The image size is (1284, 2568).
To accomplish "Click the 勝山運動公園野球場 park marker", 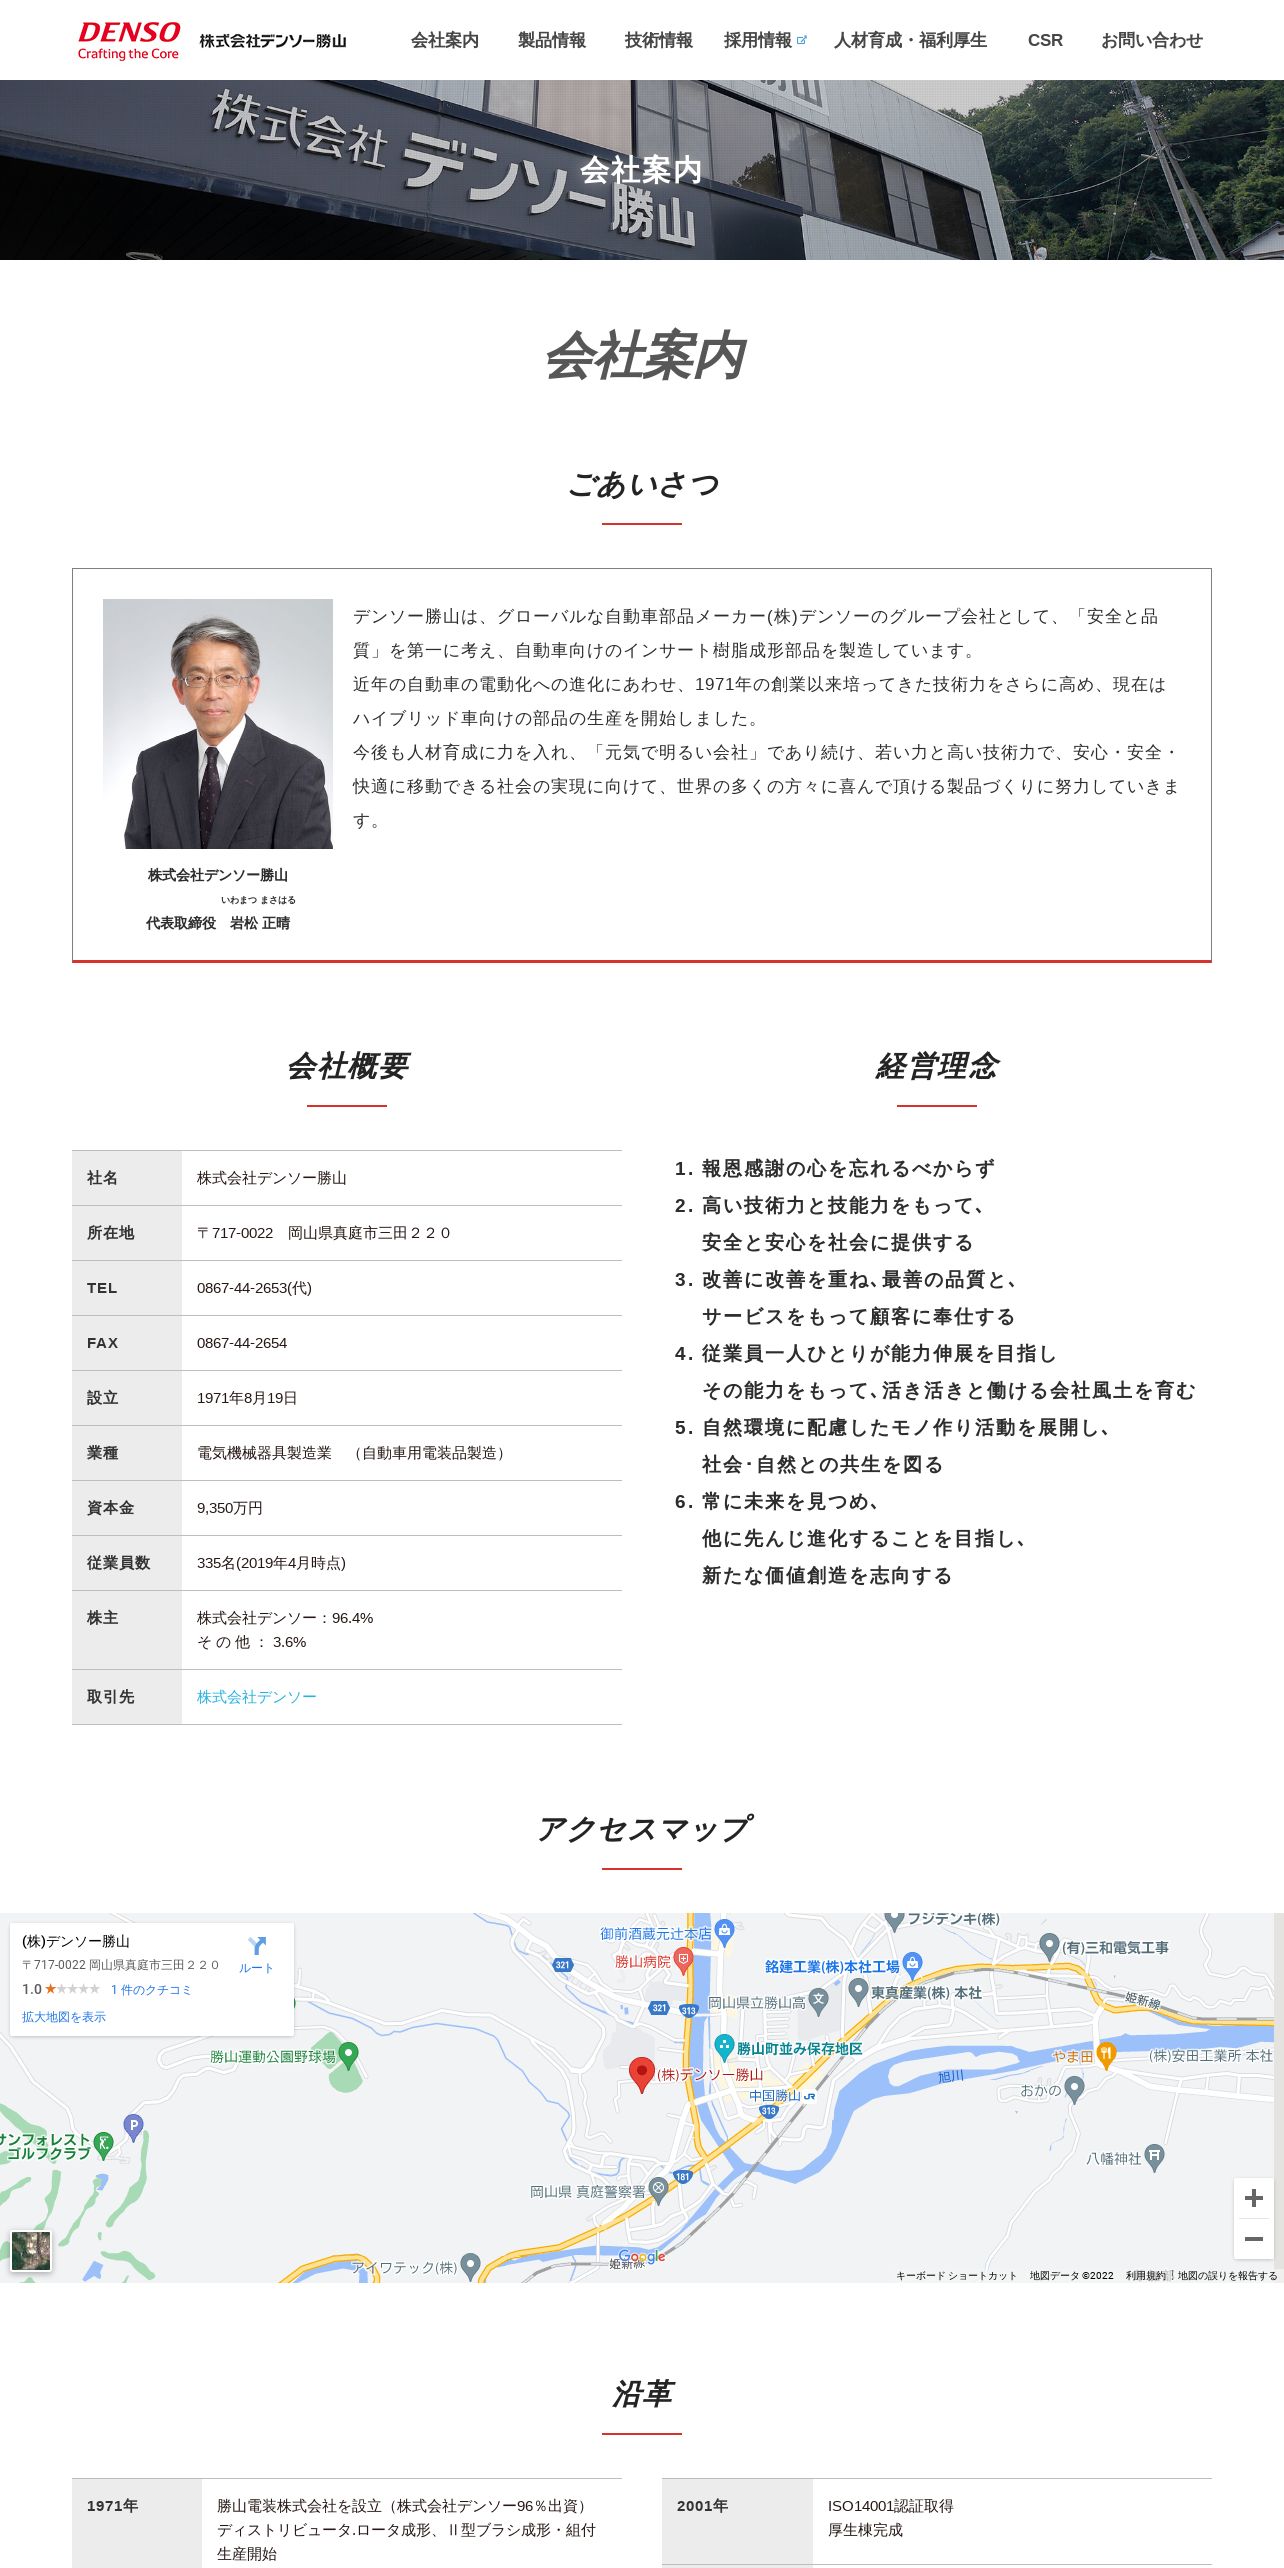I will click(x=348, y=2056).
